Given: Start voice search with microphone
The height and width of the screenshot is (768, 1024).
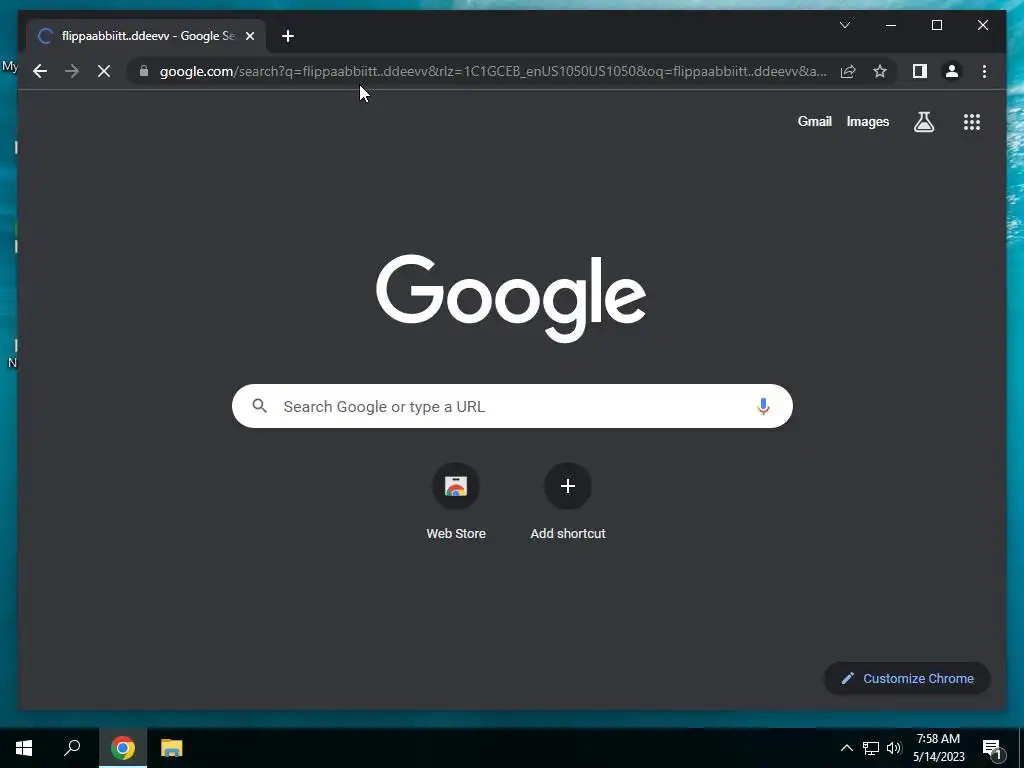Looking at the screenshot, I should [x=763, y=406].
